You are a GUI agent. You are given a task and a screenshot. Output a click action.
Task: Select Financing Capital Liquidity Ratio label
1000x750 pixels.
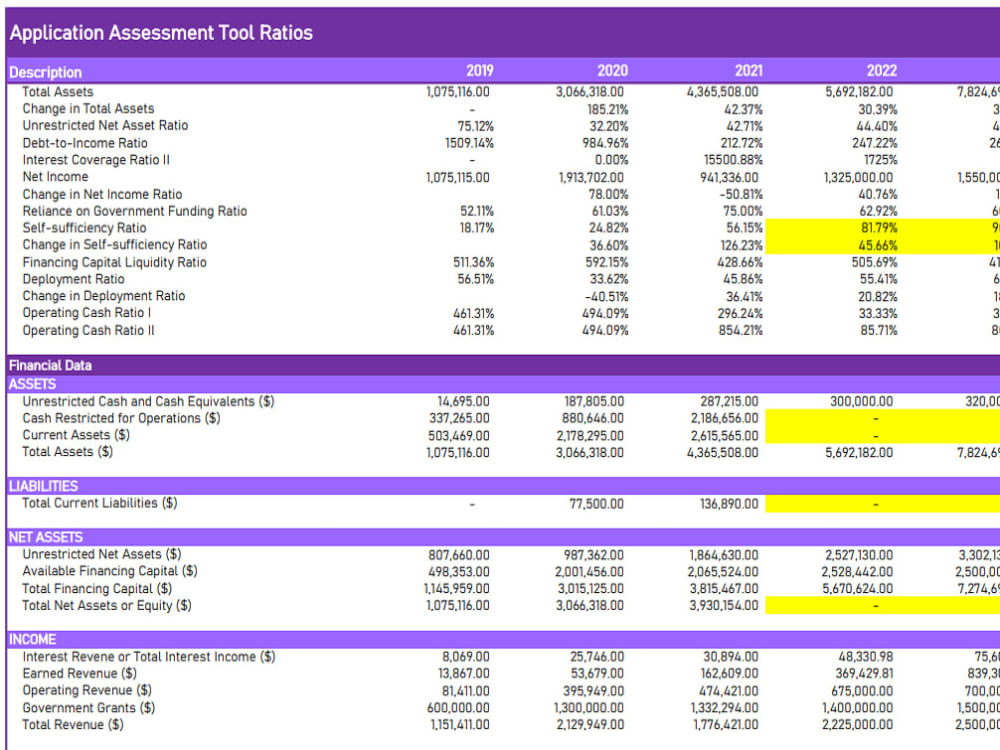point(114,262)
